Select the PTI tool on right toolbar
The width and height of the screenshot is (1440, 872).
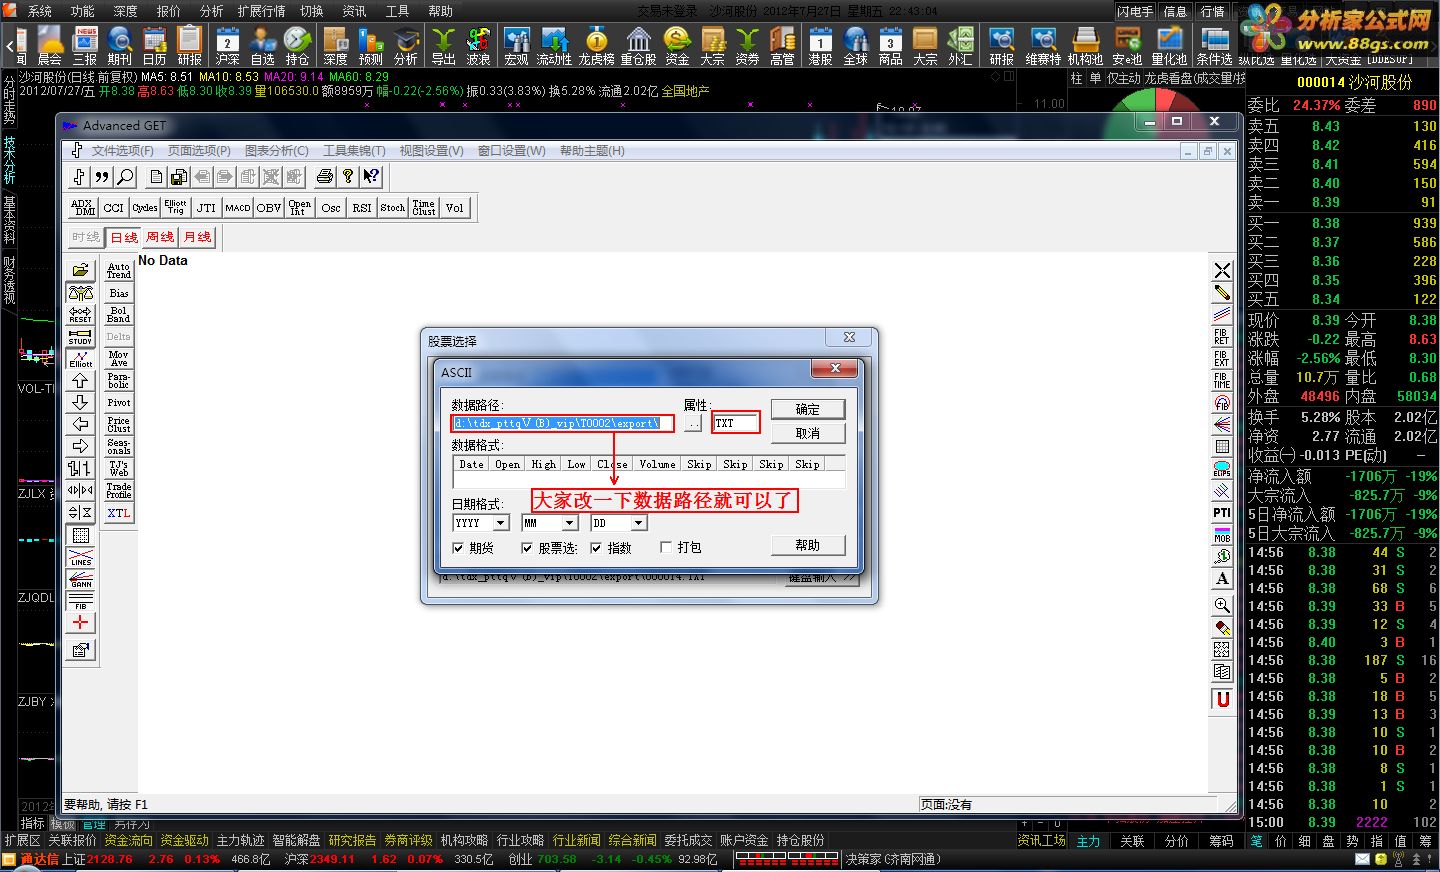[1222, 513]
